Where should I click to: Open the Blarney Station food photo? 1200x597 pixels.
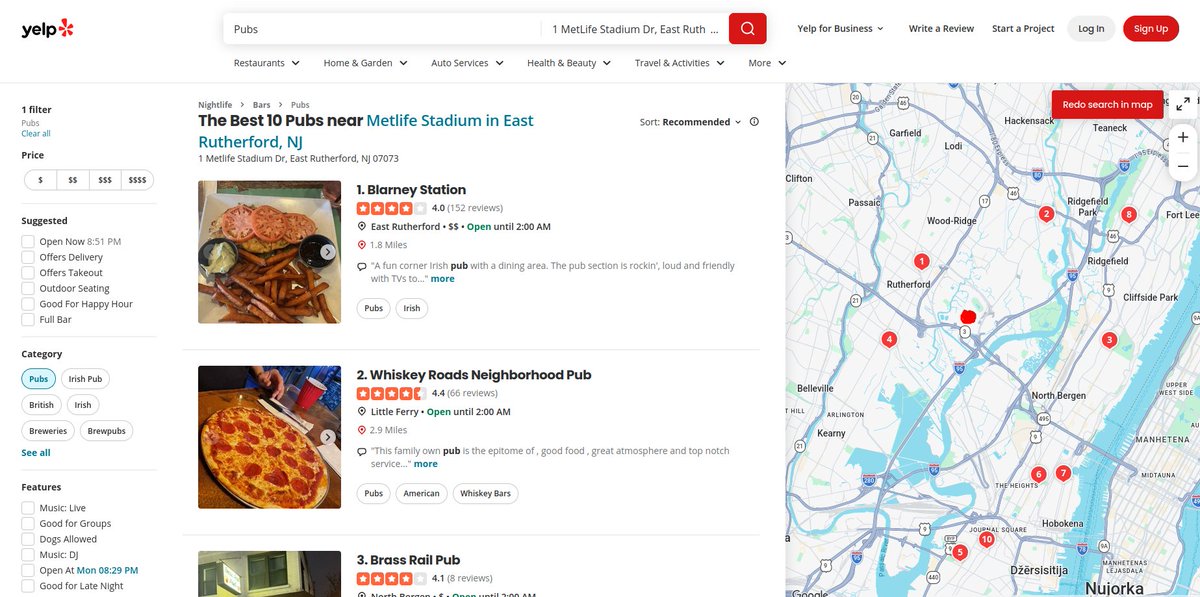pyautogui.click(x=269, y=252)
